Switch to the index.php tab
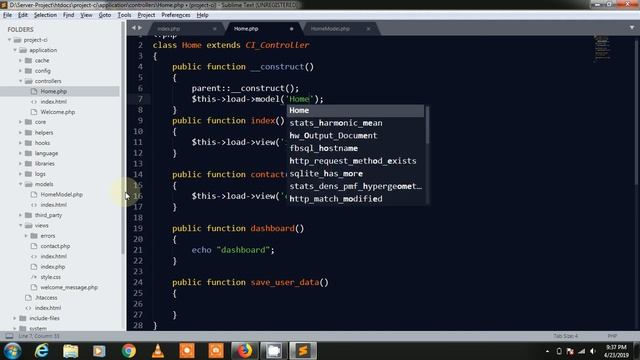640x360 pixels. tap(169, 29)
